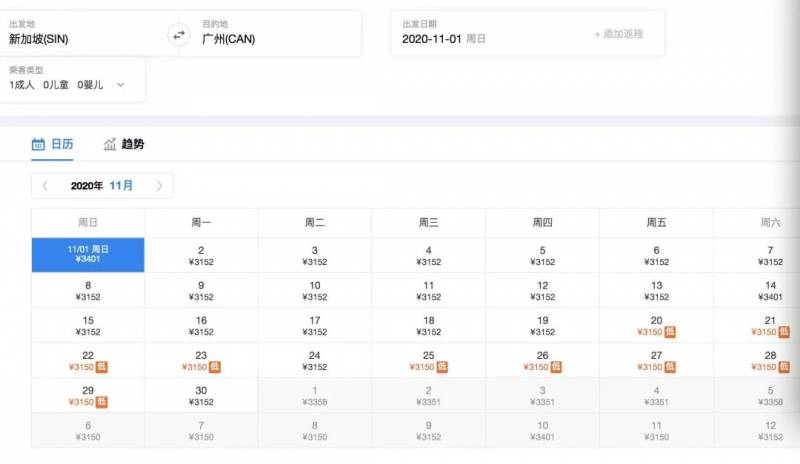Expand passenger type dropdown chevron

(120, 85)
